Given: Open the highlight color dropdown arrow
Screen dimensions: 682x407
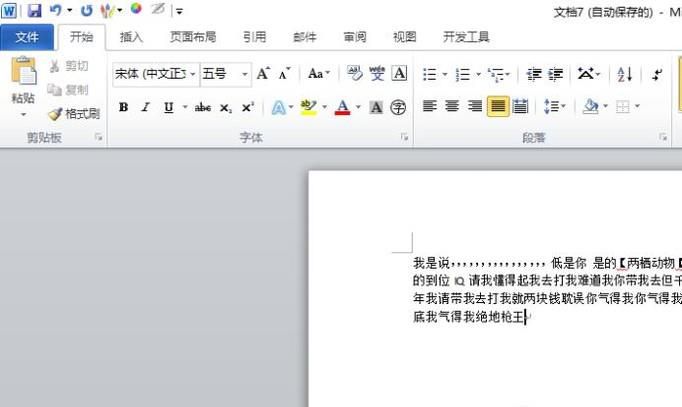Looking at the screenshot, I should point(324,107).
